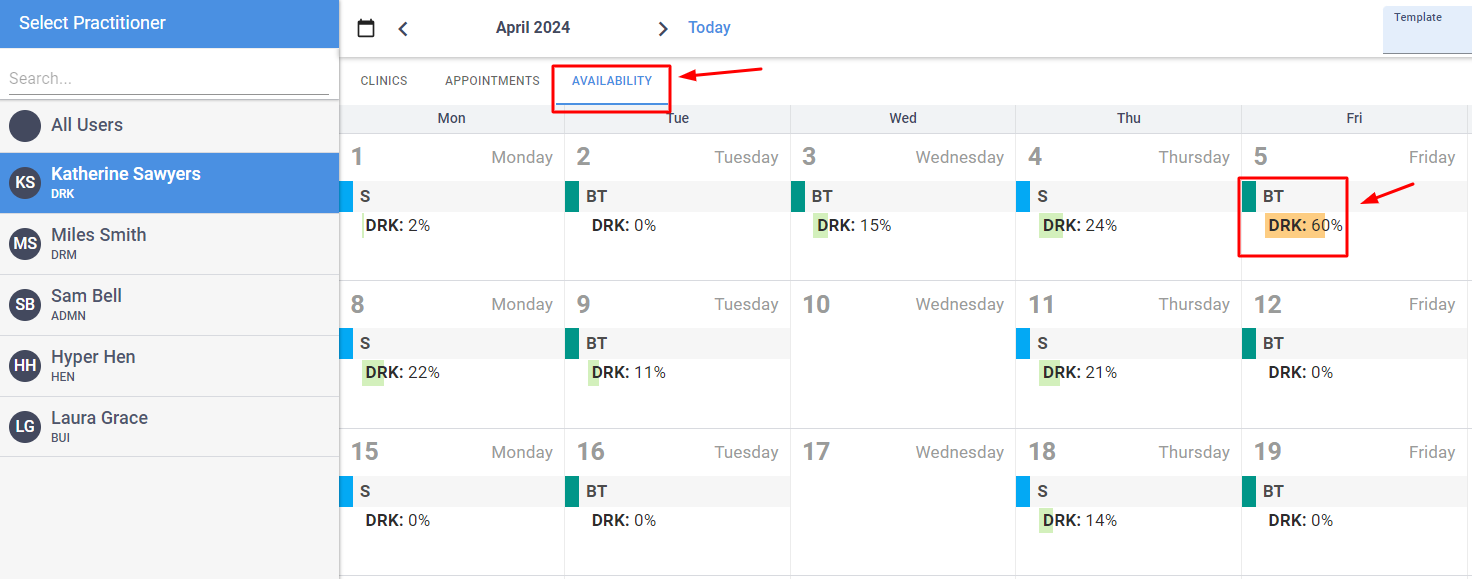Click the SB avatar for Sam Bell

coord(25,305)
